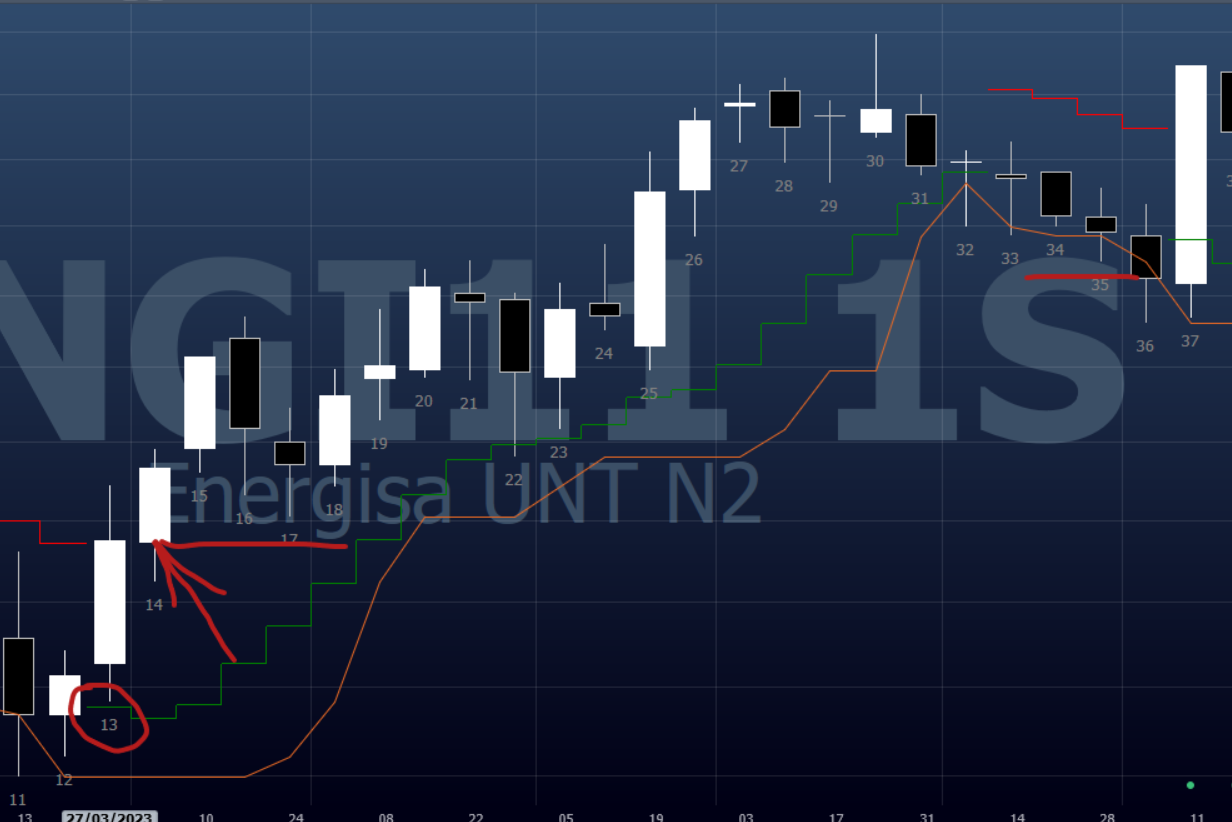Screen dimensions: 1232x822
Task: Click the white candle labeled 26
Action: [x=694, y=154]
